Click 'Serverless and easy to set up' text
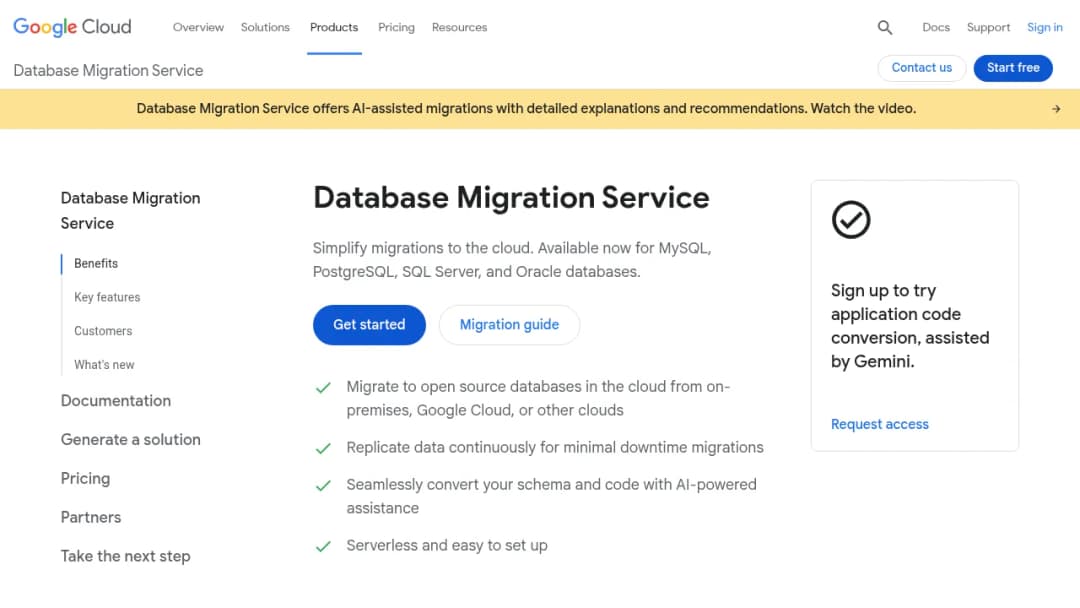1080x608 pixels. 447,545
